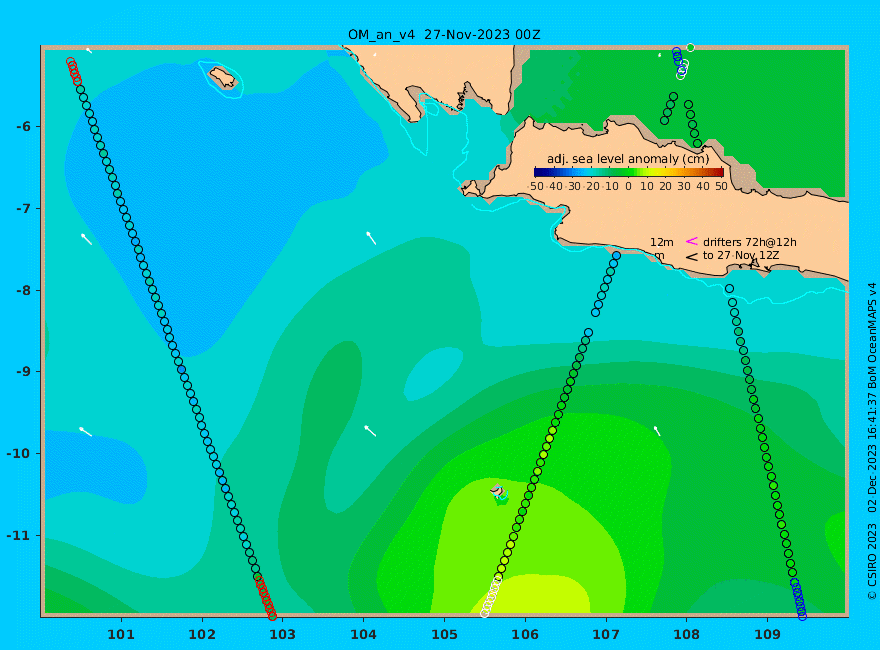This screenshot has height=650, width=880.
Task: Click the light blue circle at the coast near 107E
Action: [x=616, y=256]
